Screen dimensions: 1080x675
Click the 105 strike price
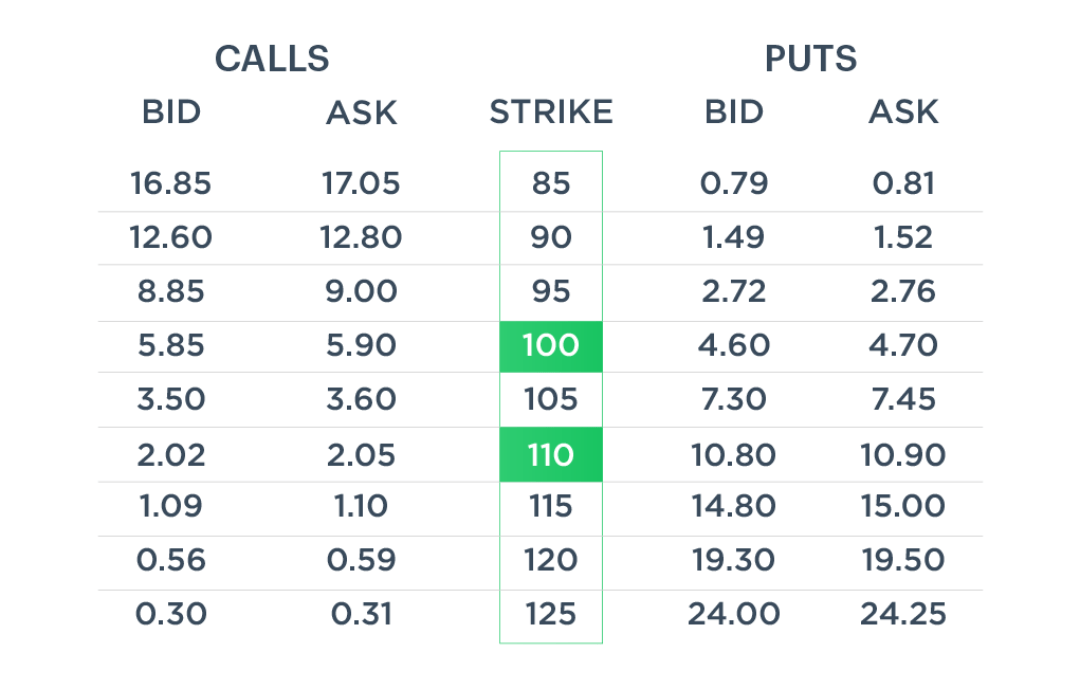[x=551, y=400]
